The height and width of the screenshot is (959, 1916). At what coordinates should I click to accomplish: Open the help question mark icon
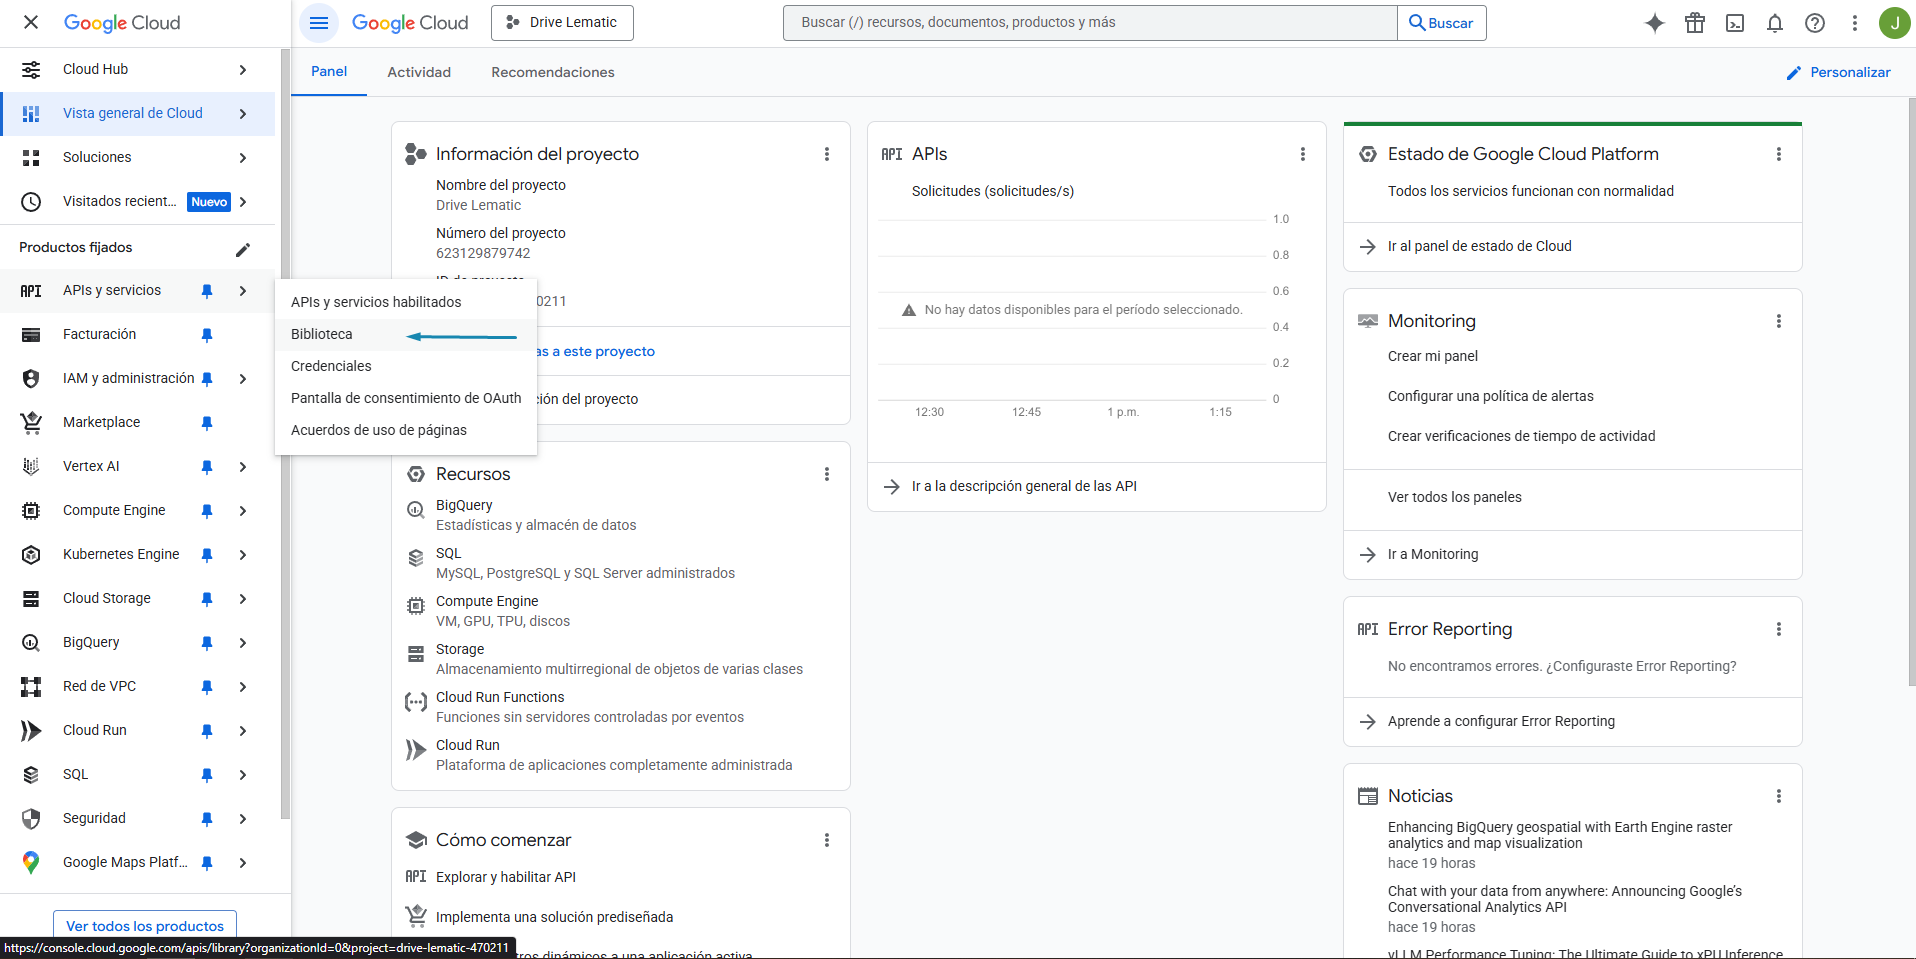(1814, 23)
